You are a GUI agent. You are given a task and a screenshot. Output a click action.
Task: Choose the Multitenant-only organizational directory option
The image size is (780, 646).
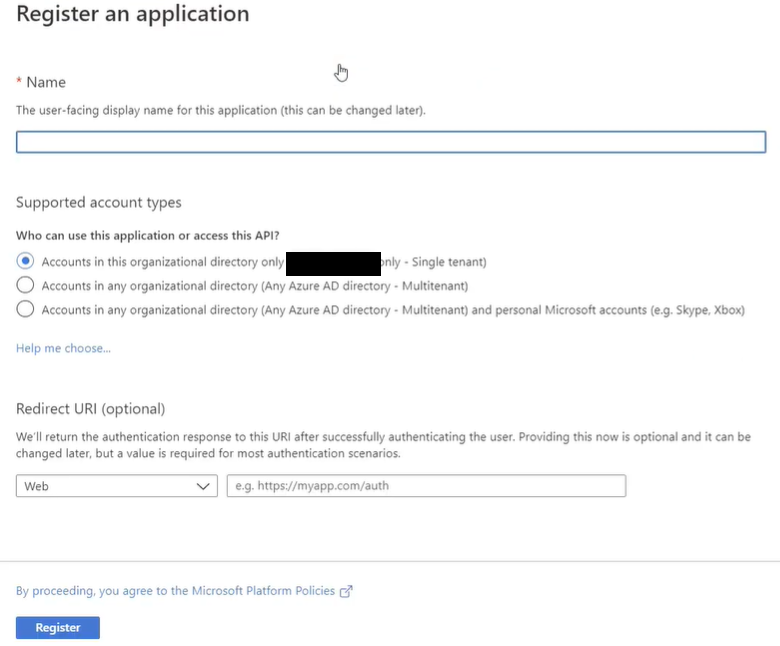(26, 285)
